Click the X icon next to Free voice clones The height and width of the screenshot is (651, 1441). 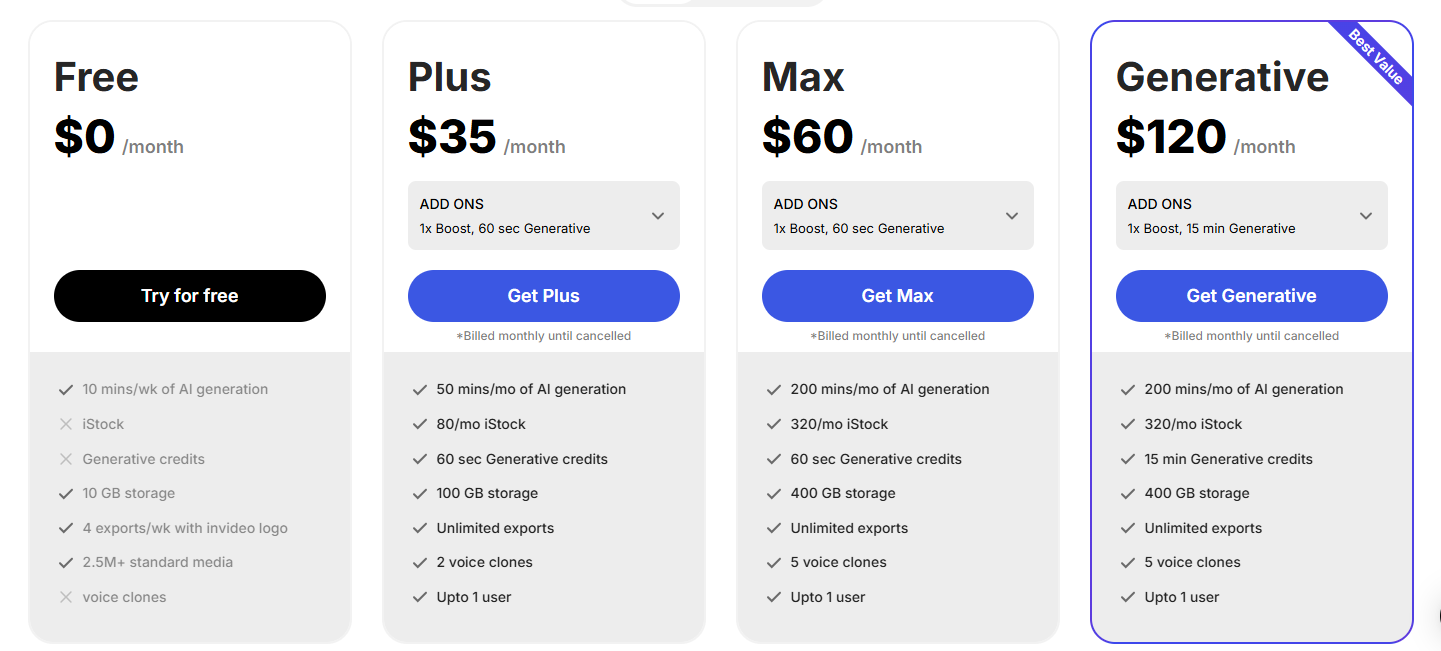(66, 597)
